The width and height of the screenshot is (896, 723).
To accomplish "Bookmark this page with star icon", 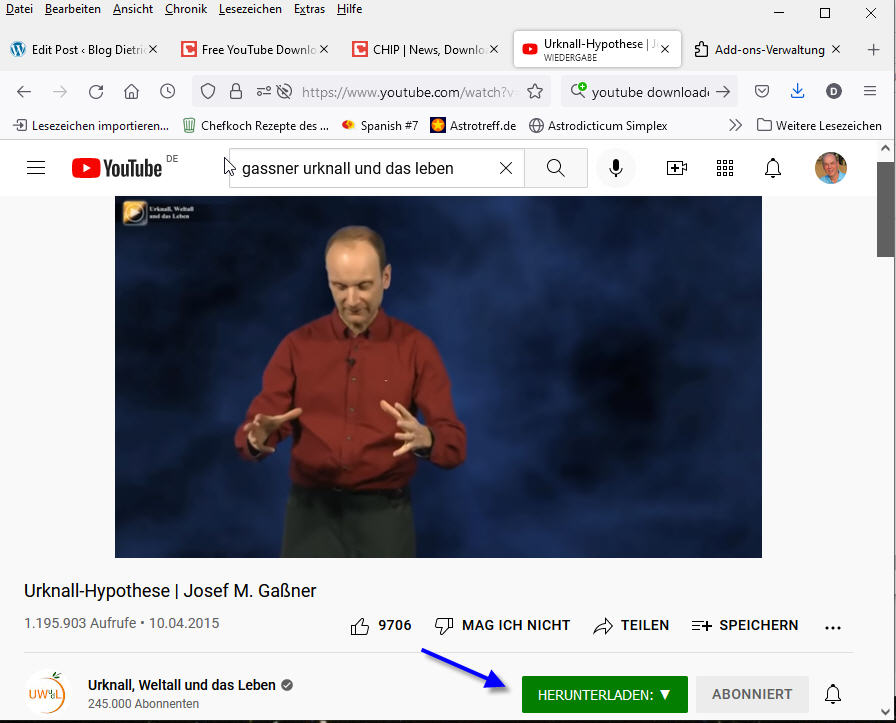I will pos(535,92).
